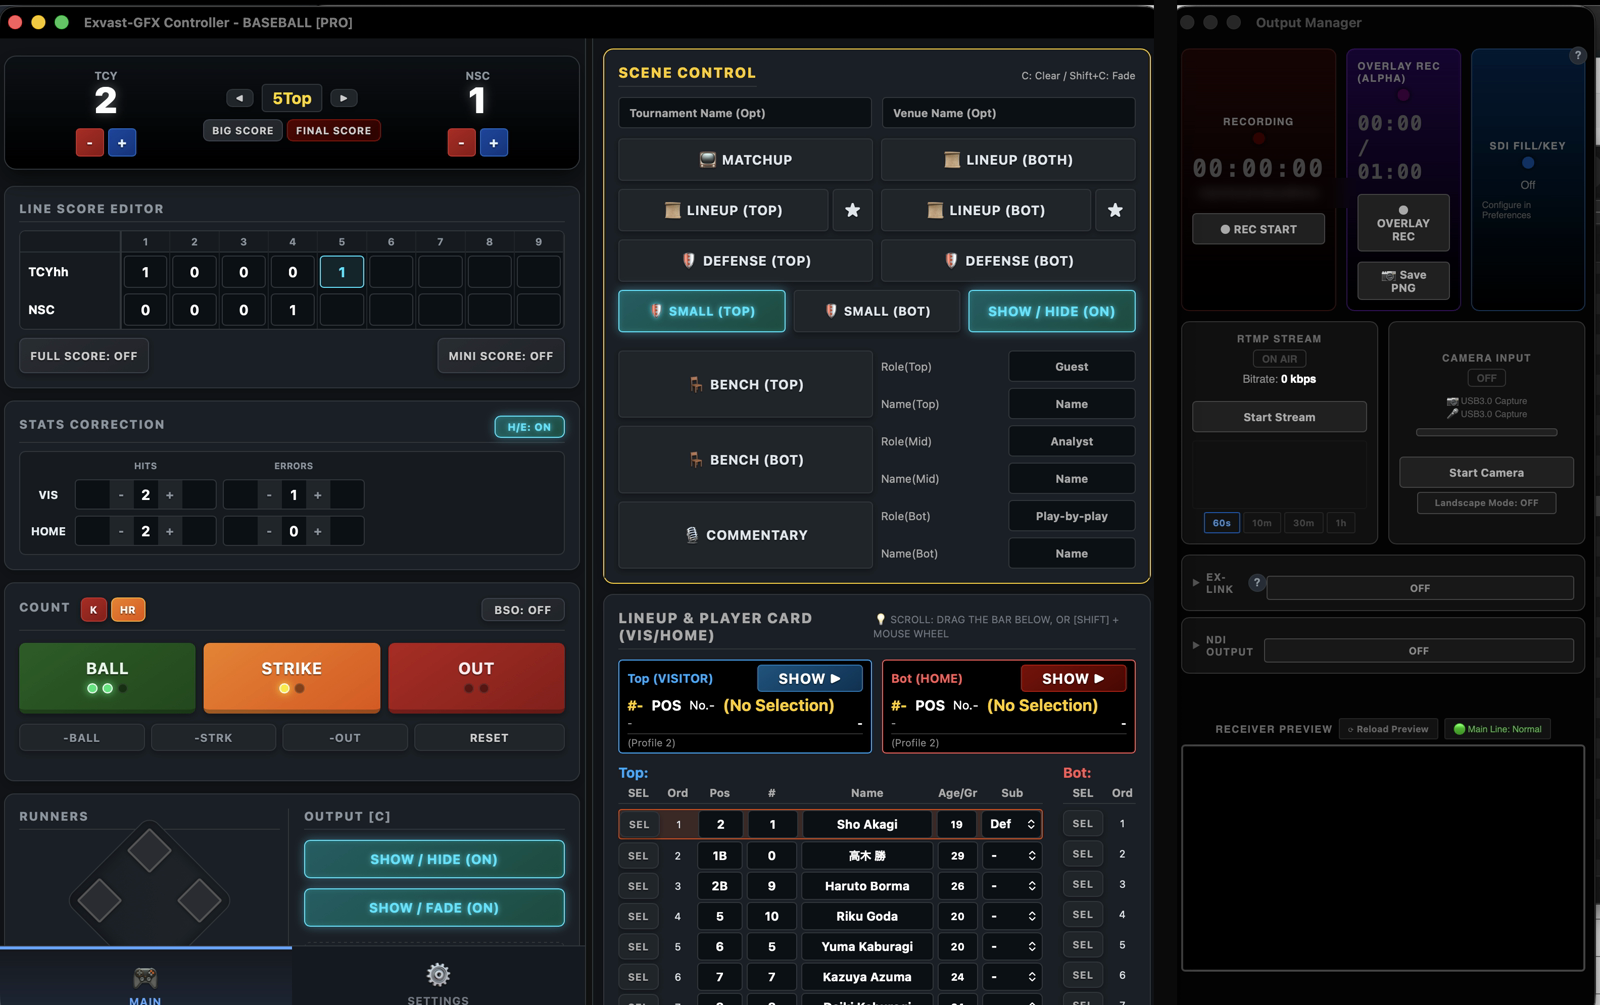The height and width of the screenshot is (1005, 1600).
Task: Add an OUT to the count
Action: pos(476,677)
